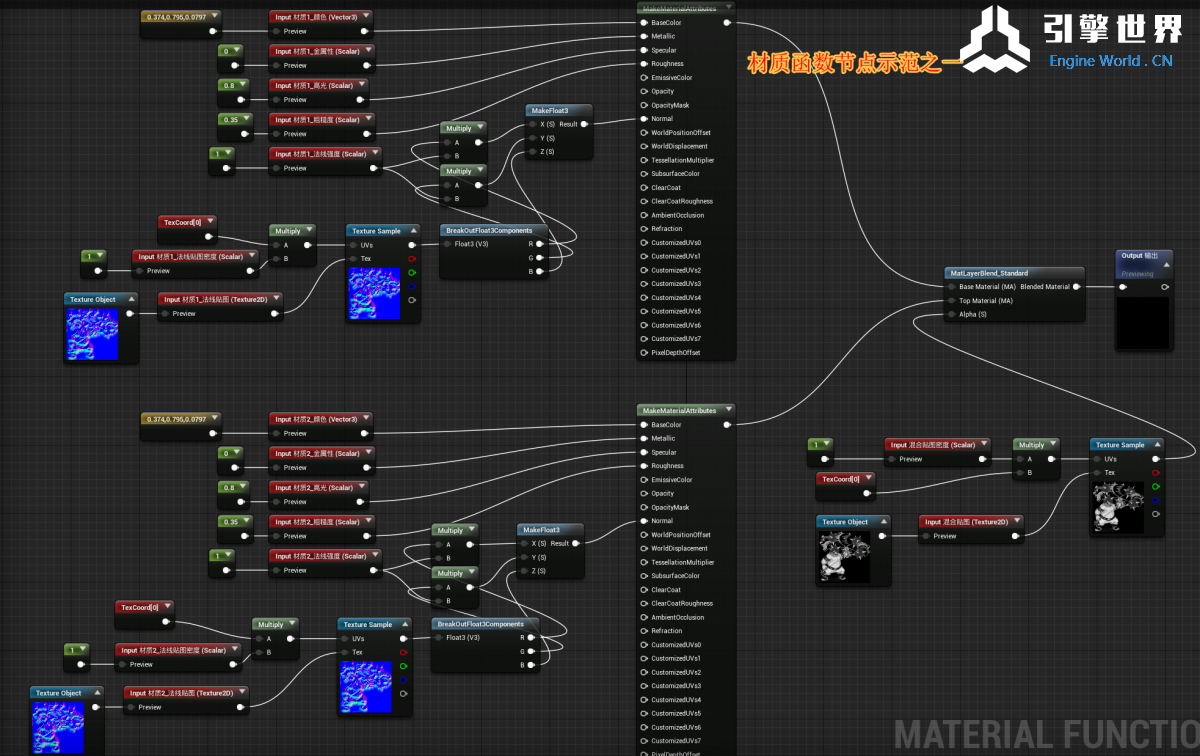The image size is (1200, 756).
Task: Expand the lower MakeMaterialAttributes node arrow
Action: click(729, 410)
